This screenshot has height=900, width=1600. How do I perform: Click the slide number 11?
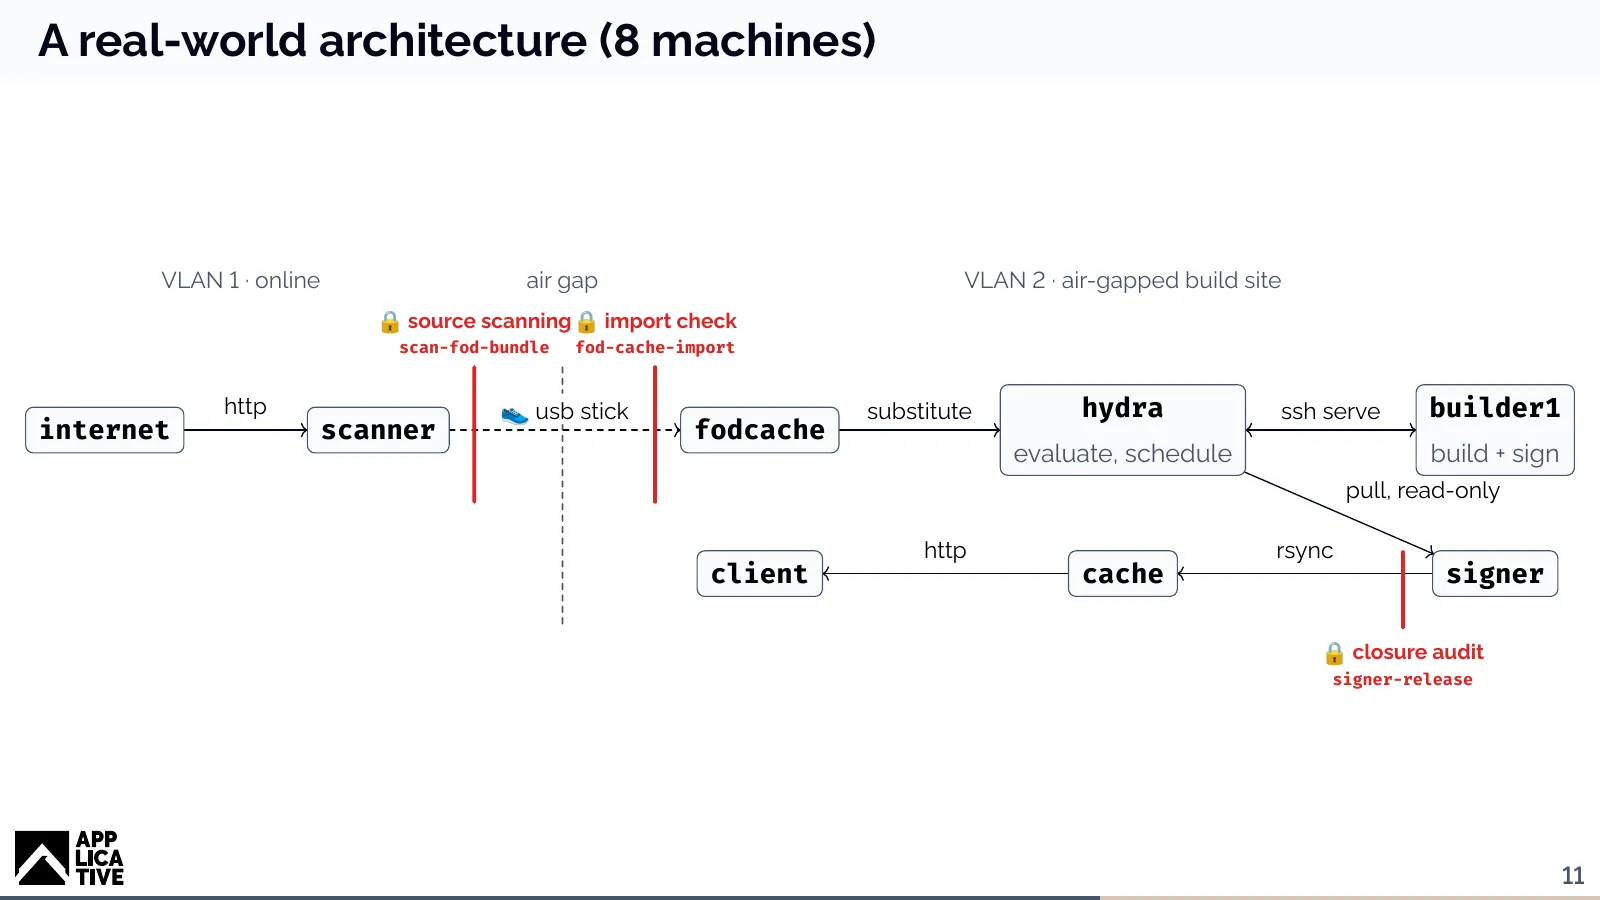[1573, 875]
